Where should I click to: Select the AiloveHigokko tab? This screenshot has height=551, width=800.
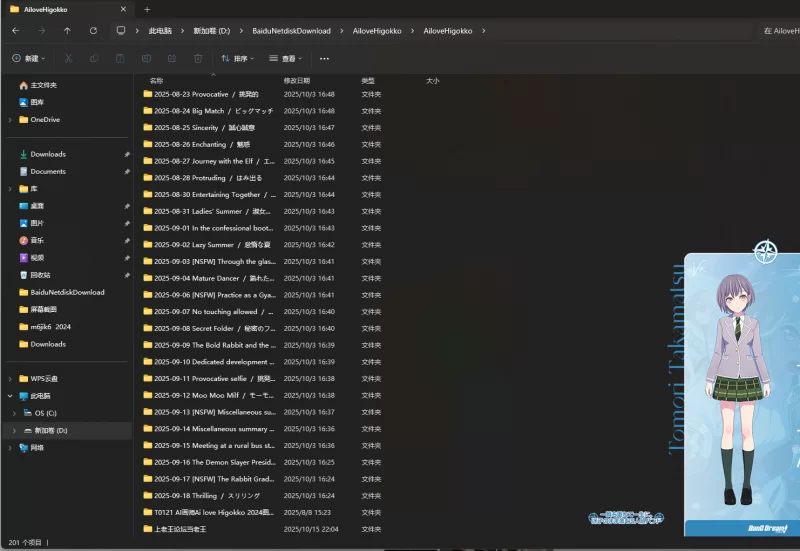tap(66, 9)
